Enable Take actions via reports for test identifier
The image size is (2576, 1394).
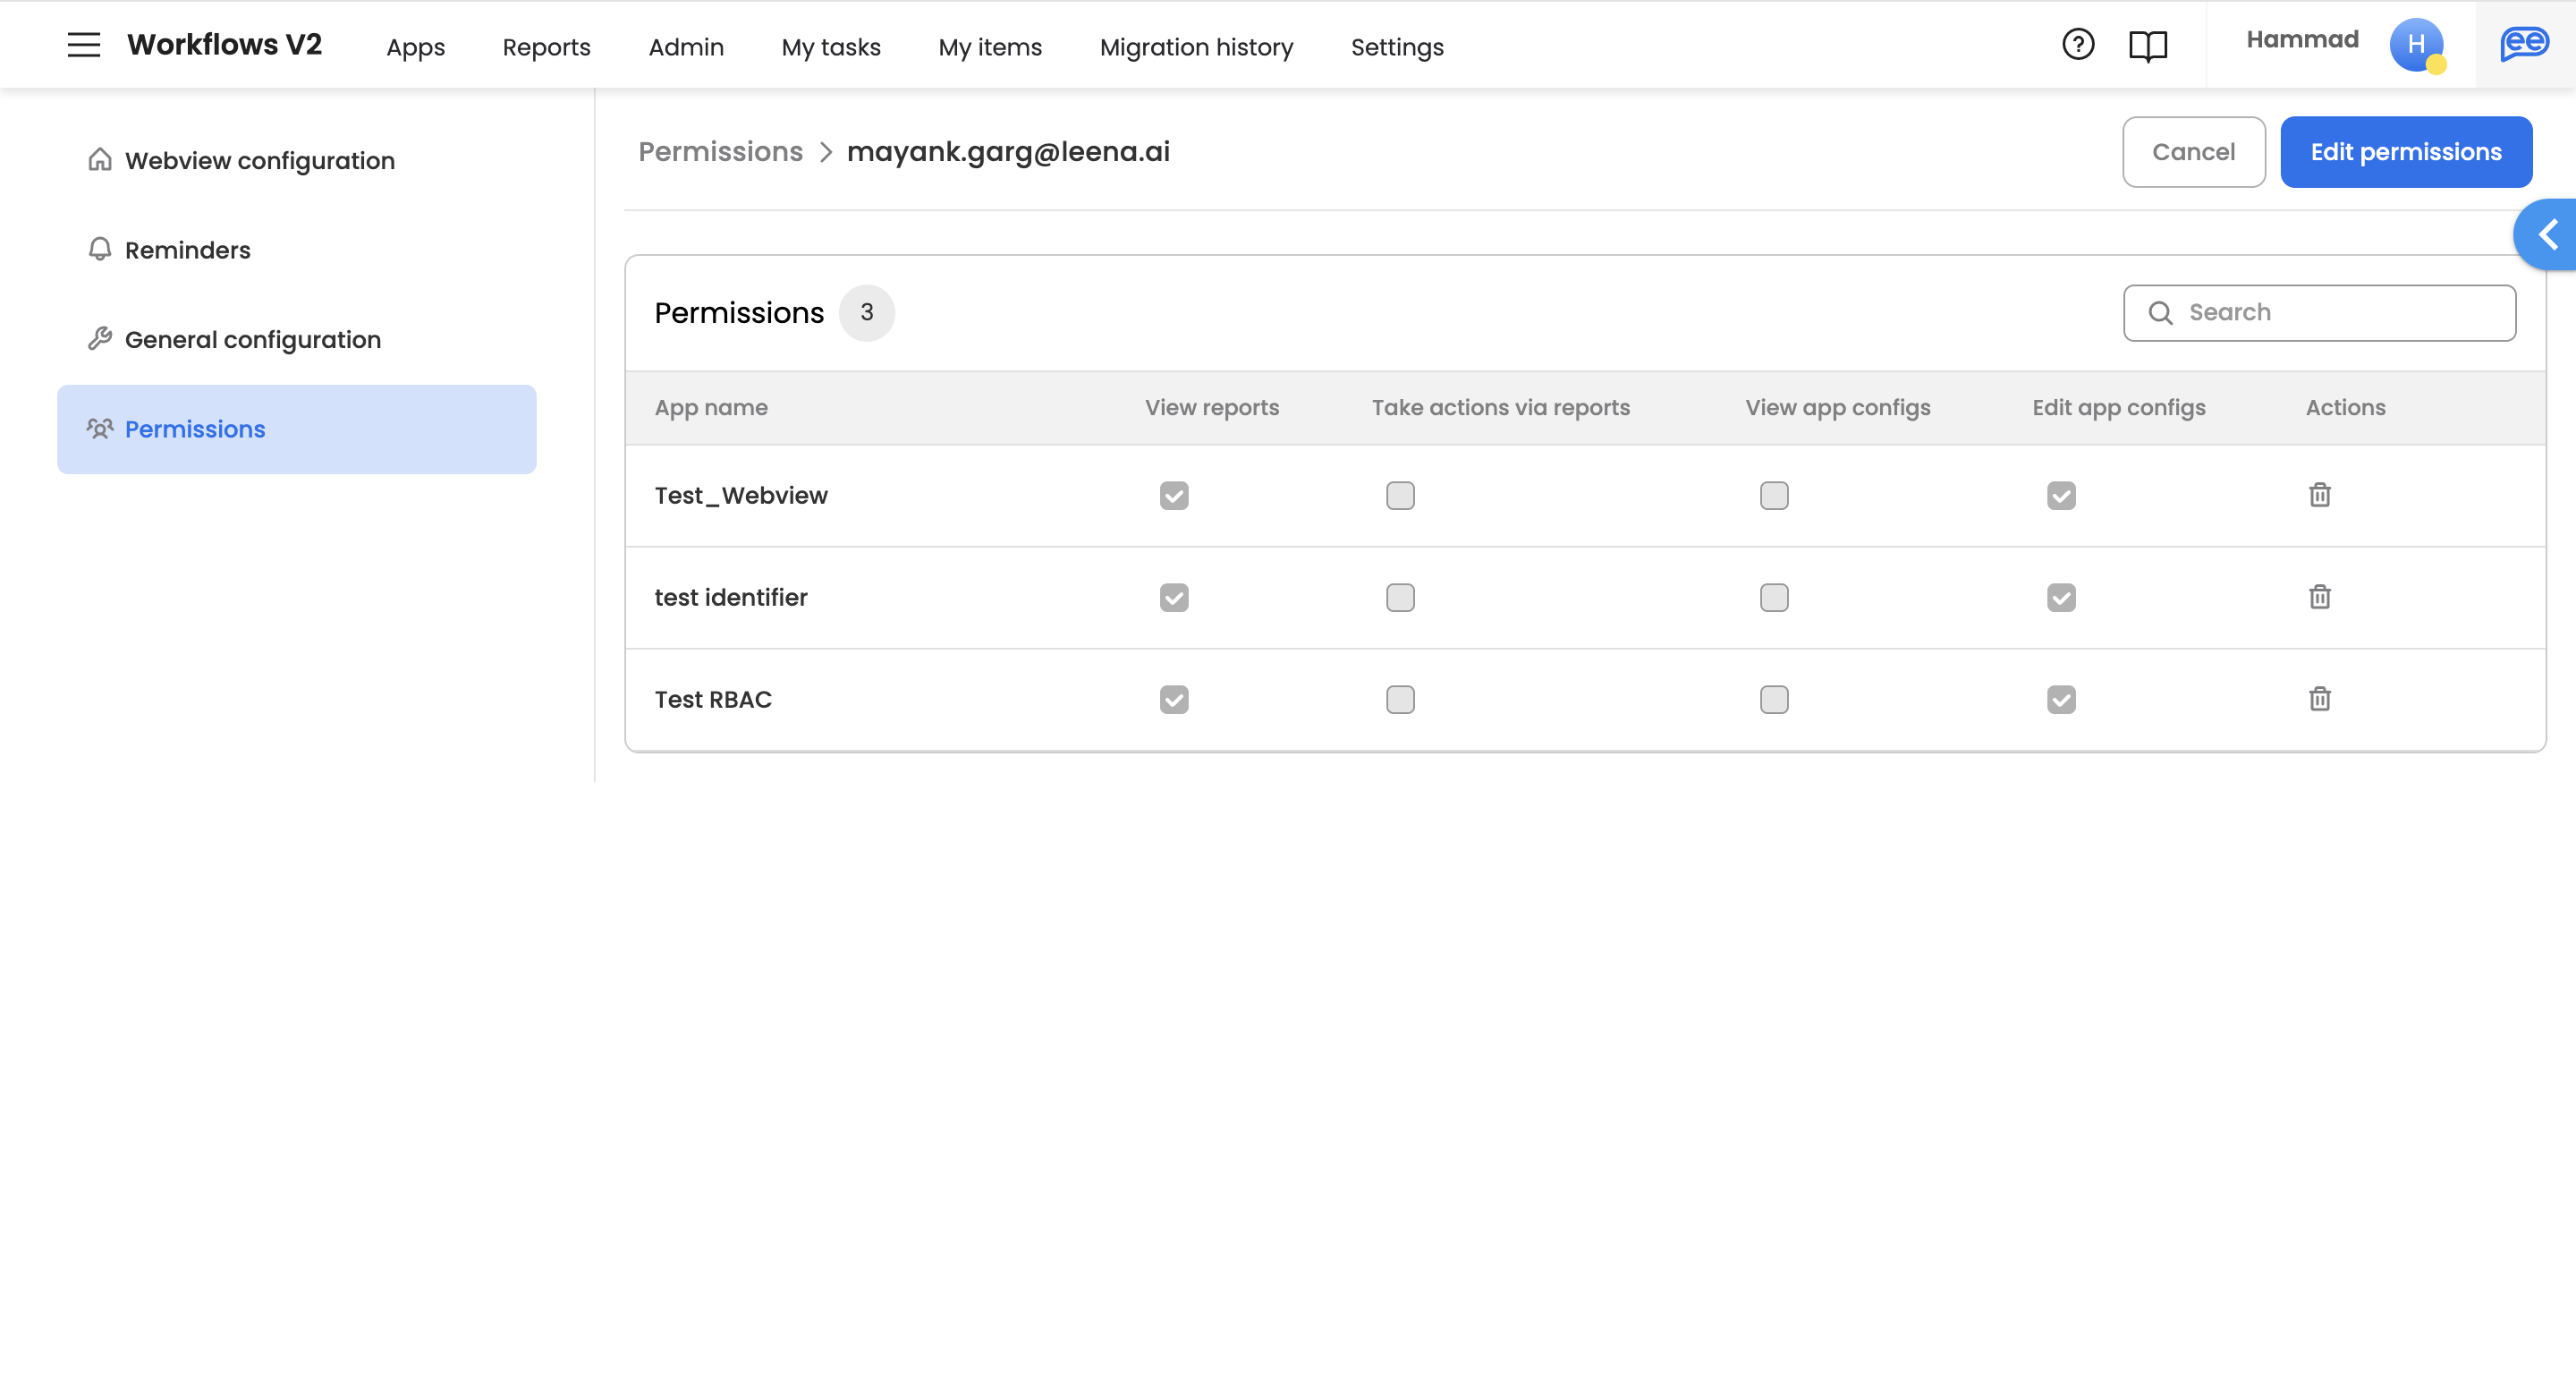1400,598
